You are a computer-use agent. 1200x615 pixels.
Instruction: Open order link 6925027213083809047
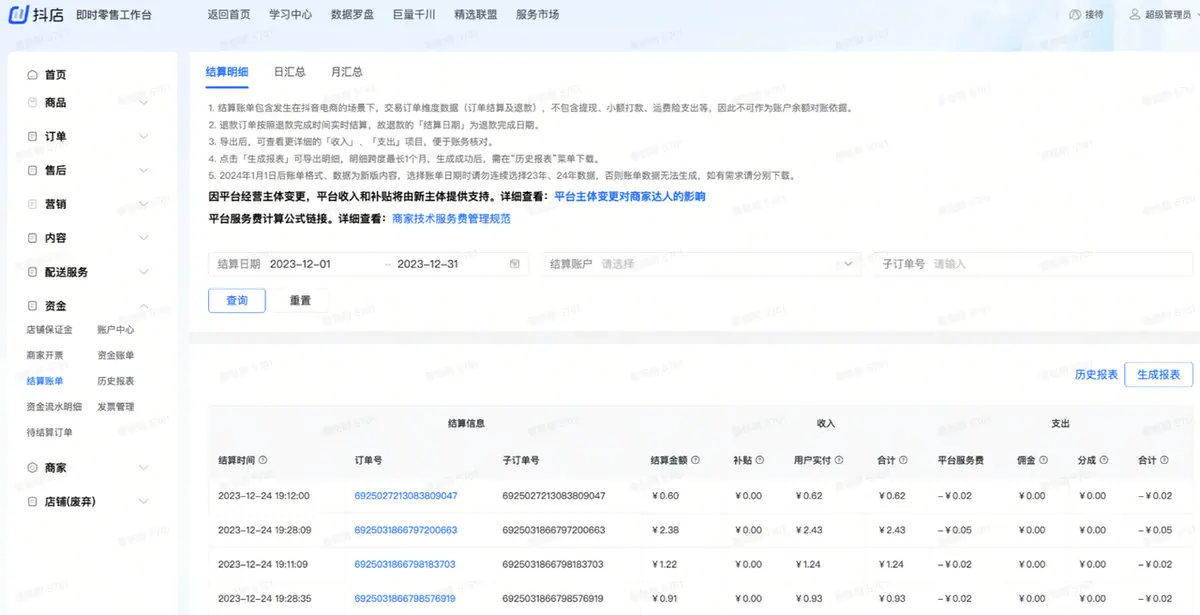[406, 496]
